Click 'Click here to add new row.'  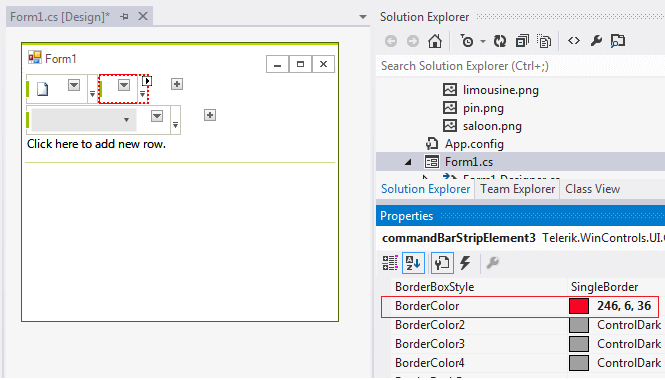click(96, 144)
